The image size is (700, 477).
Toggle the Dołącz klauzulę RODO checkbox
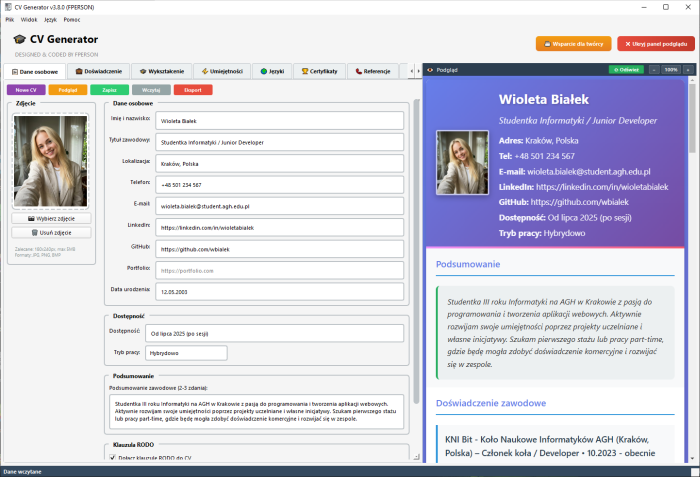click(112, 457)
